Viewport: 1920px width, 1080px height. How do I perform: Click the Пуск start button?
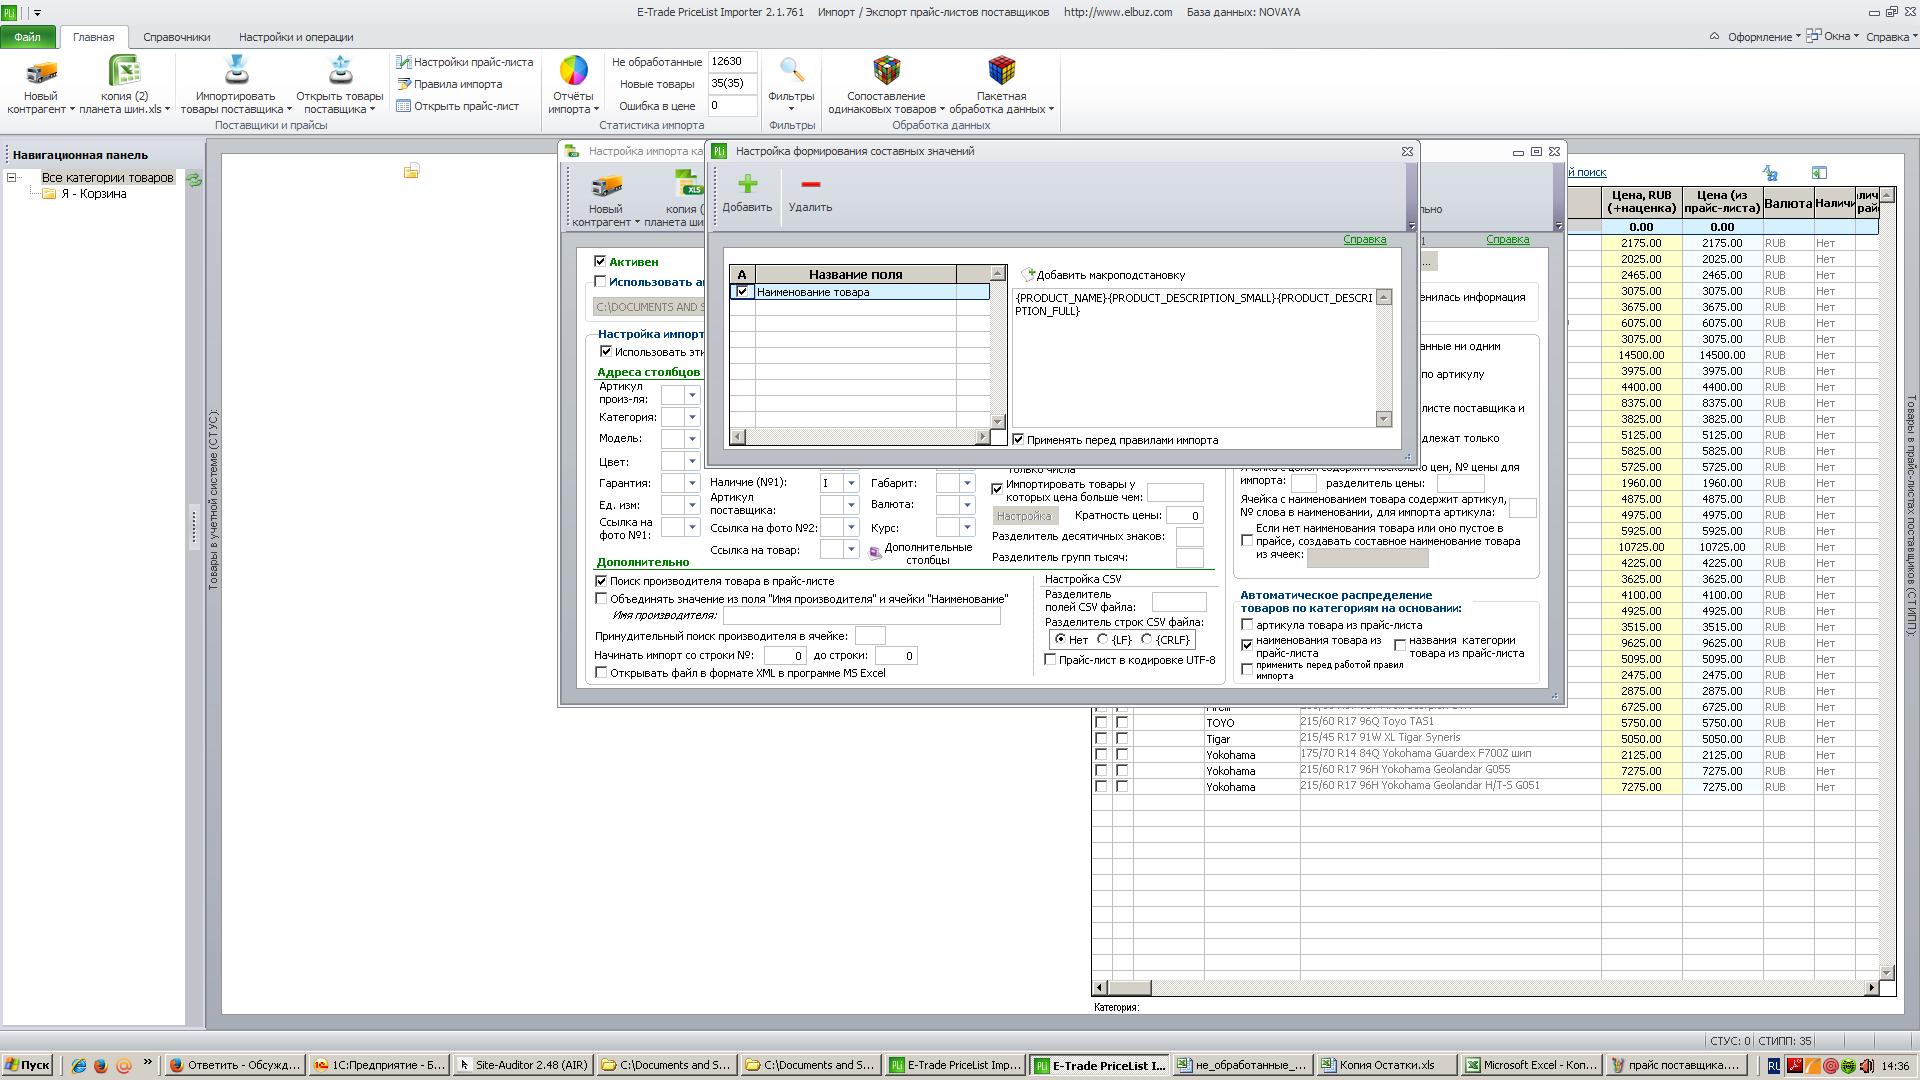[x=27, y=1065]
